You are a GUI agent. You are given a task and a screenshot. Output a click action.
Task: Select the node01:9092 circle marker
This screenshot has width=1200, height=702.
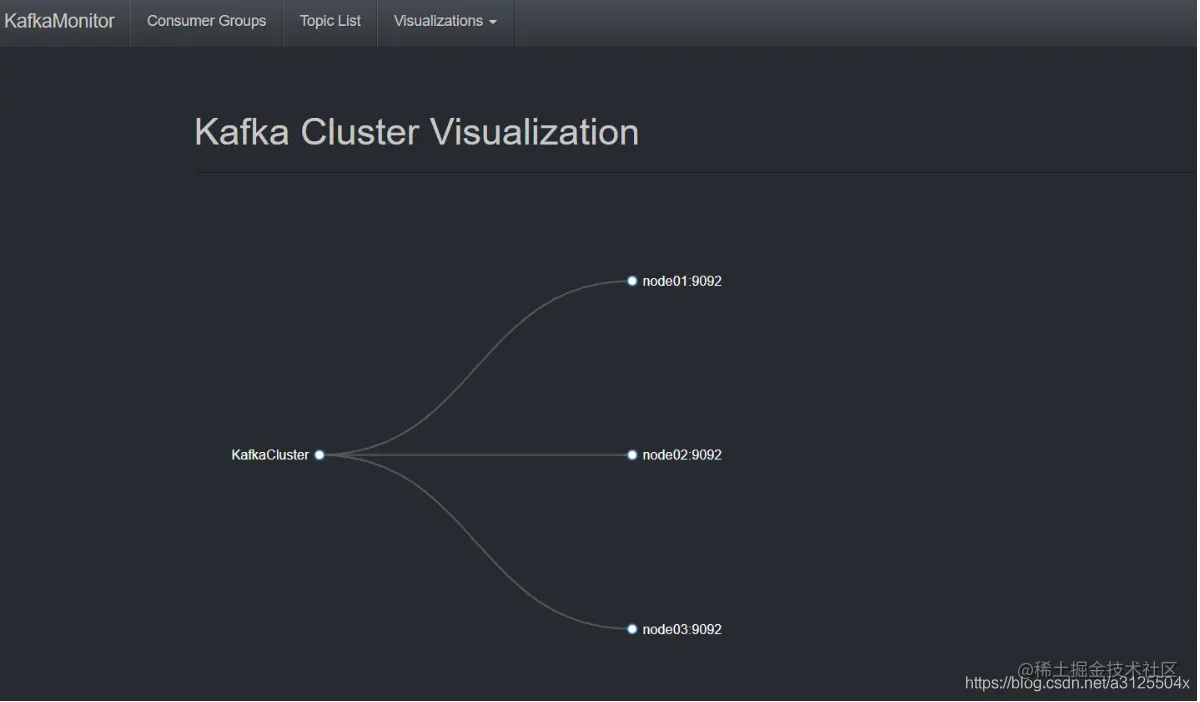coord(632,281)
